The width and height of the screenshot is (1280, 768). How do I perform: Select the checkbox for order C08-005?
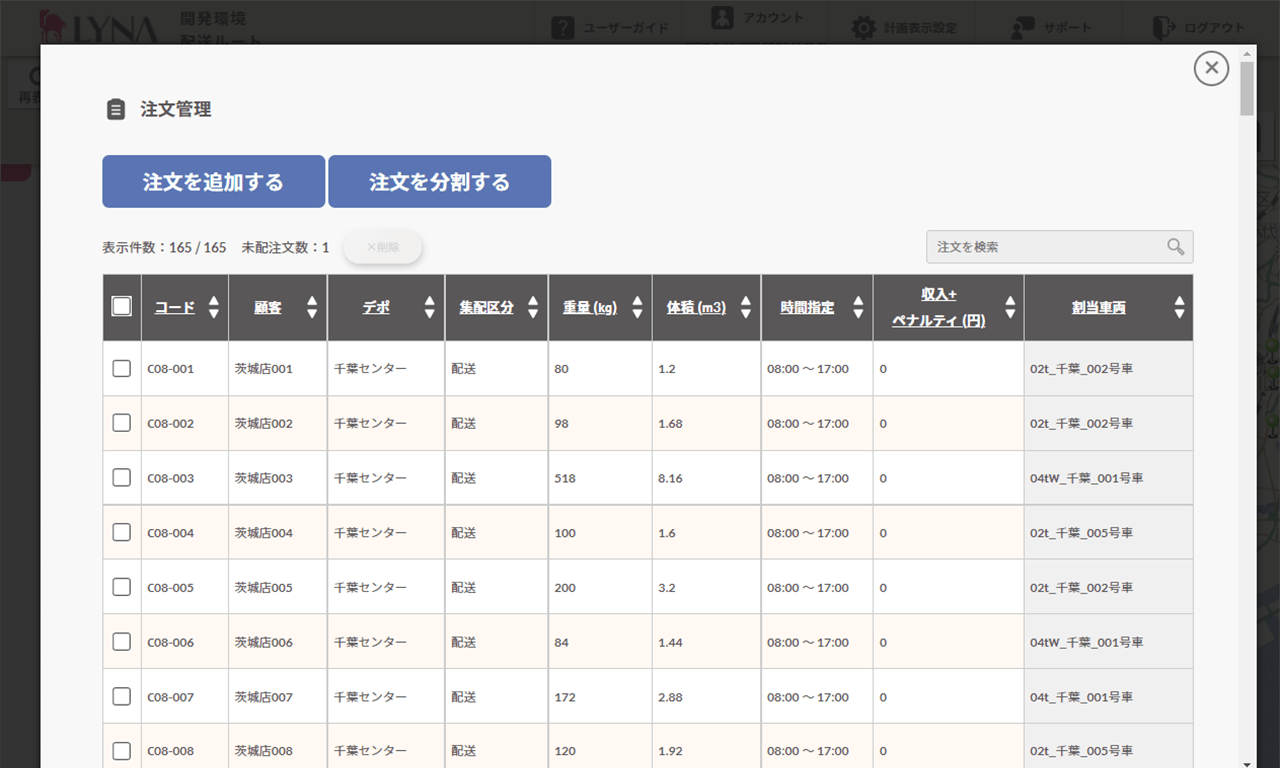point(122,587)
